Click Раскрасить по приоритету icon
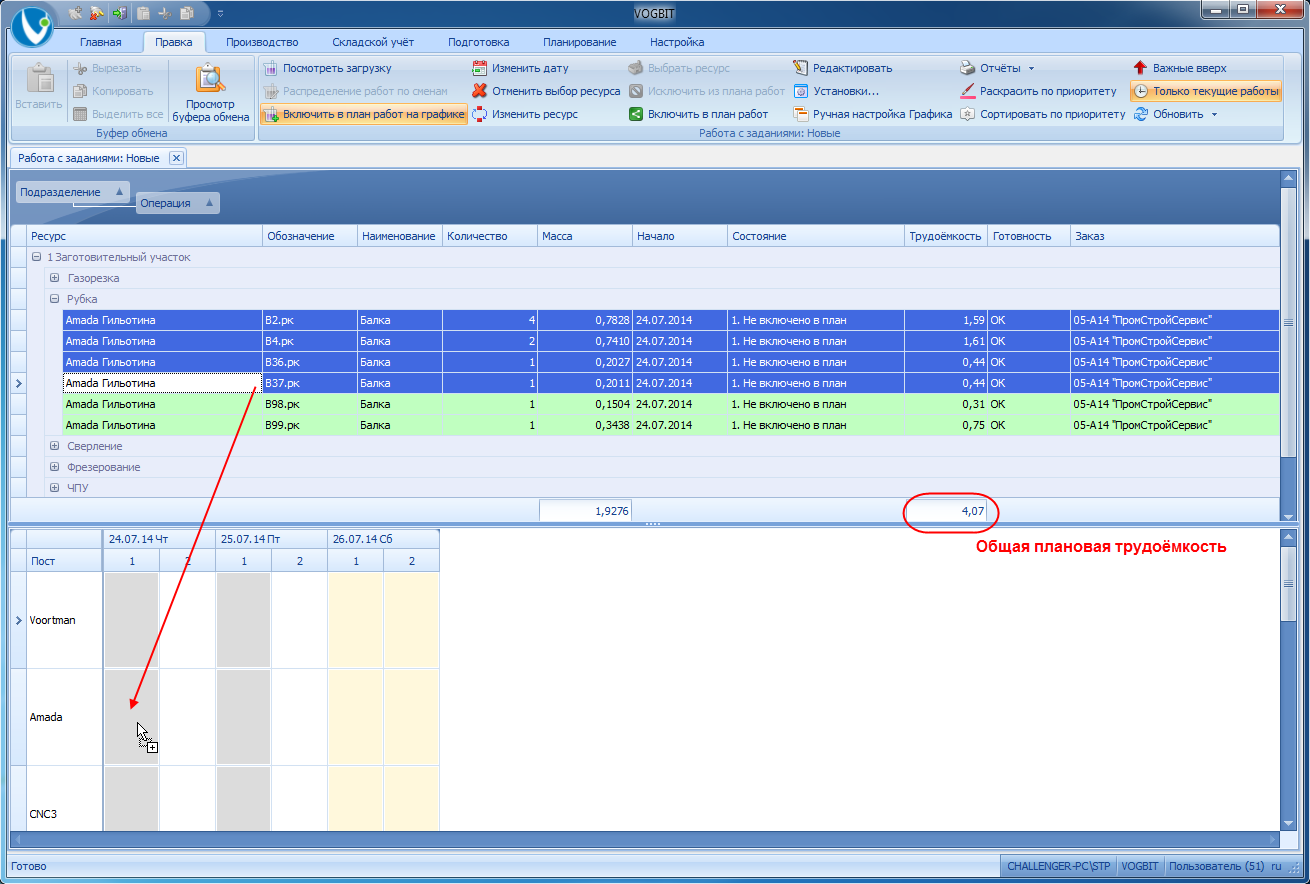Image resolution: width=1310 pixels, height=884 pixels. click(967, 92)
